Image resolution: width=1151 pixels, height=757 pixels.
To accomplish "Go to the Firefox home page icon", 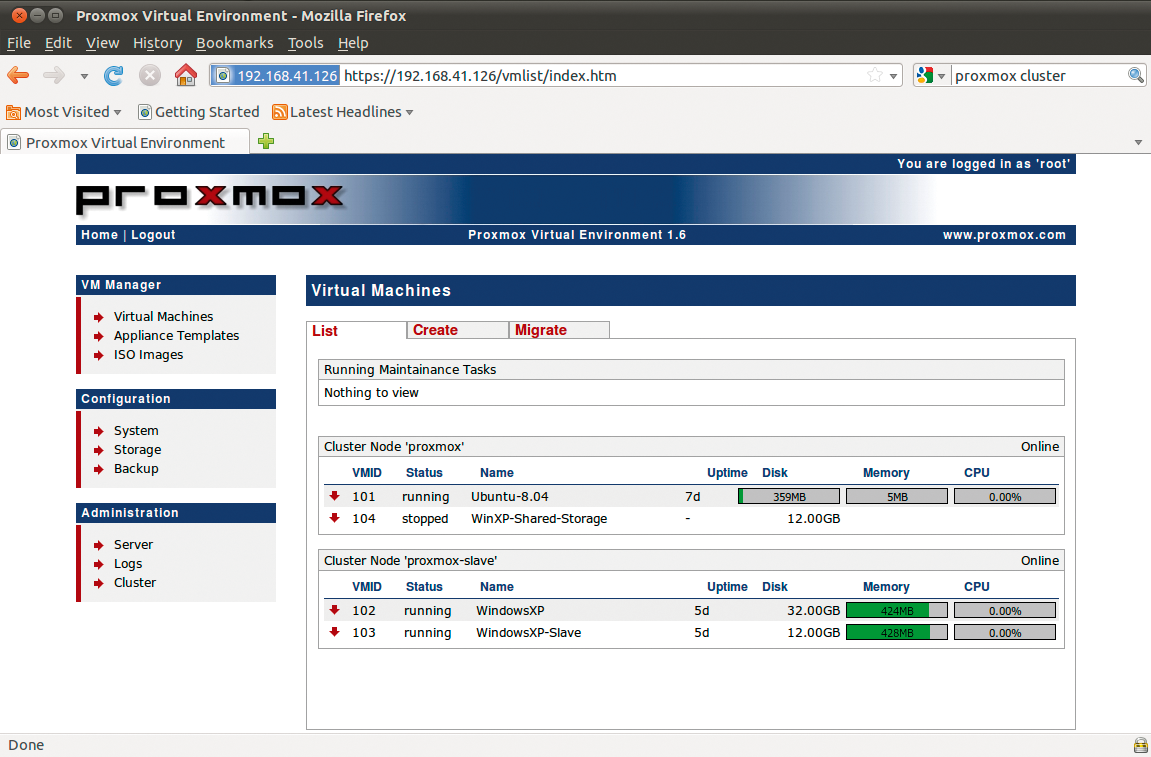I will point(185,75).
